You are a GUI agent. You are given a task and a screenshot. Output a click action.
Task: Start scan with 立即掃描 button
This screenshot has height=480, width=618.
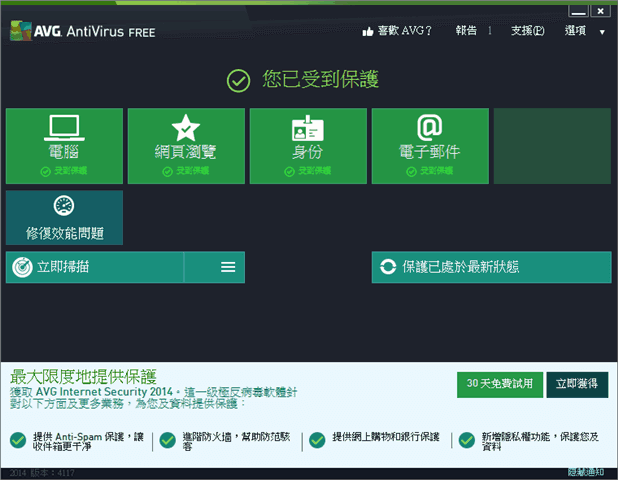click(95, 267)
